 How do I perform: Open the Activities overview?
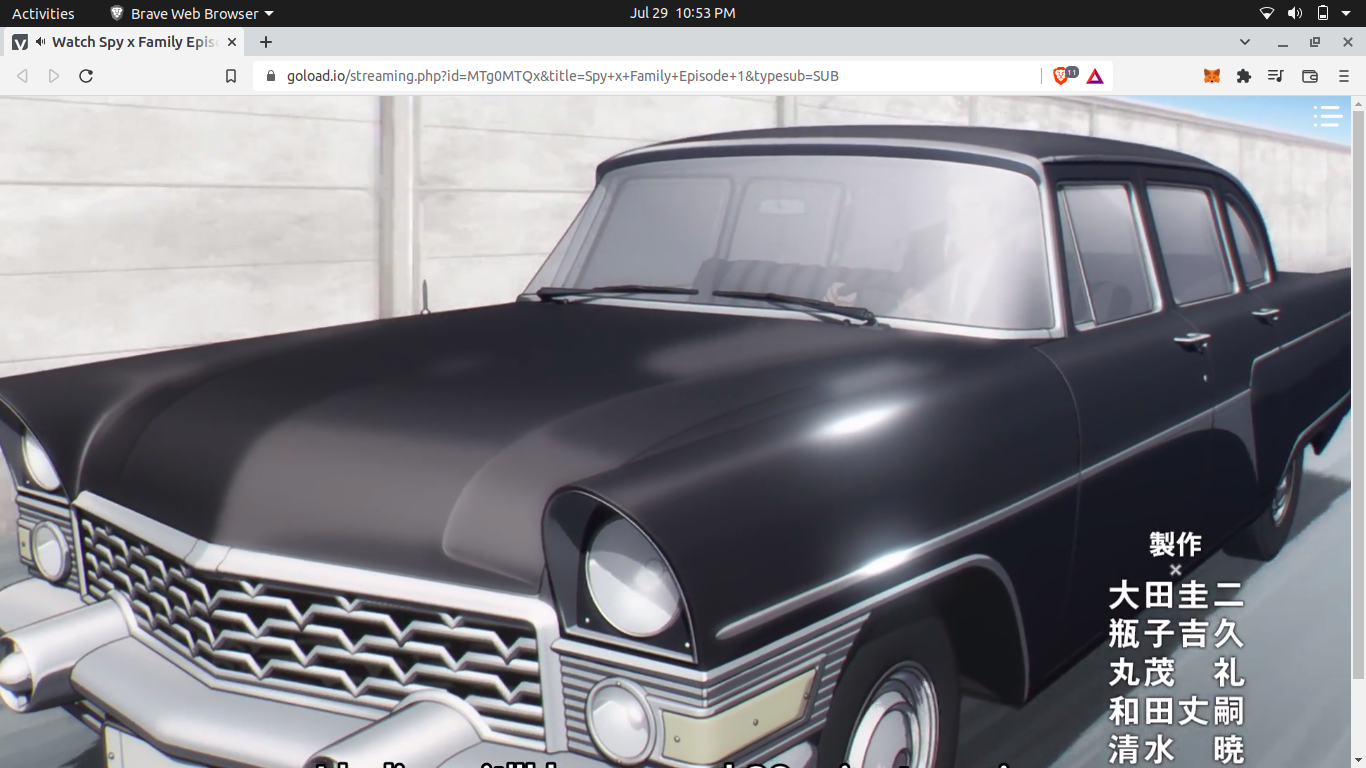click(x=43, y=13)
